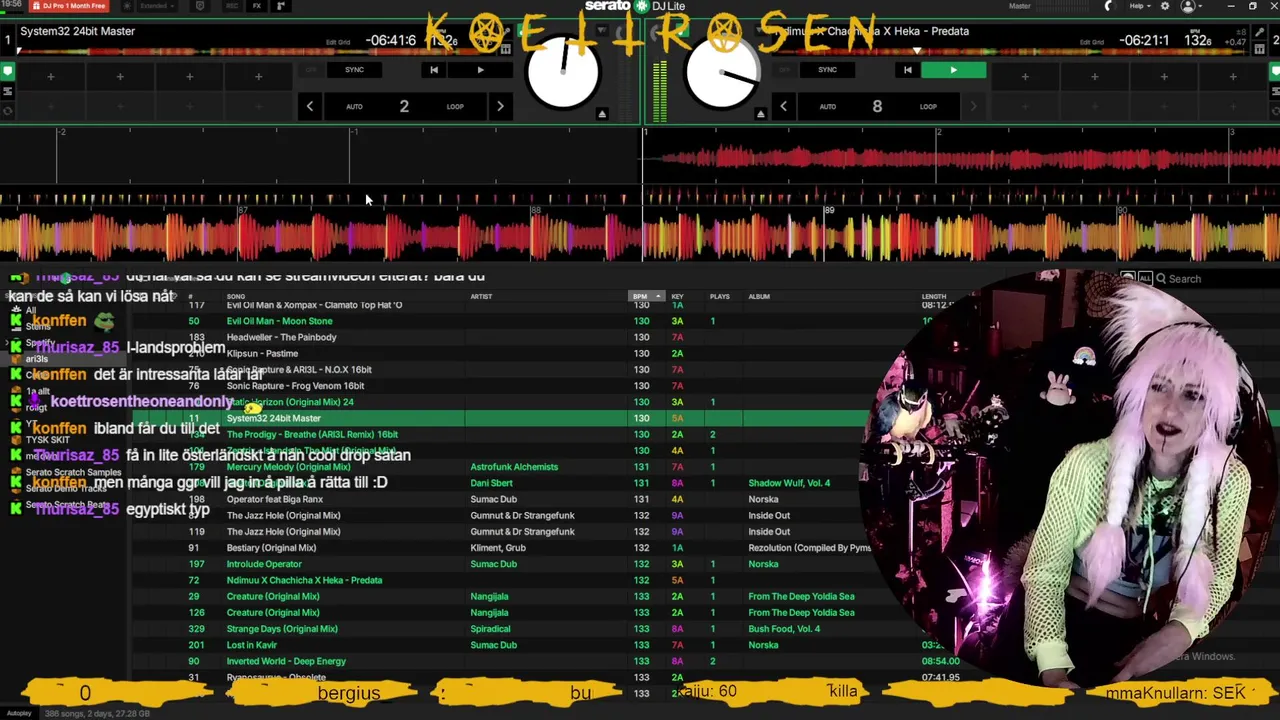Click the shield icon in the top bar
The height and width of the screenshot is (720, 1280).
pyautogui.click(x=200, y=6)
